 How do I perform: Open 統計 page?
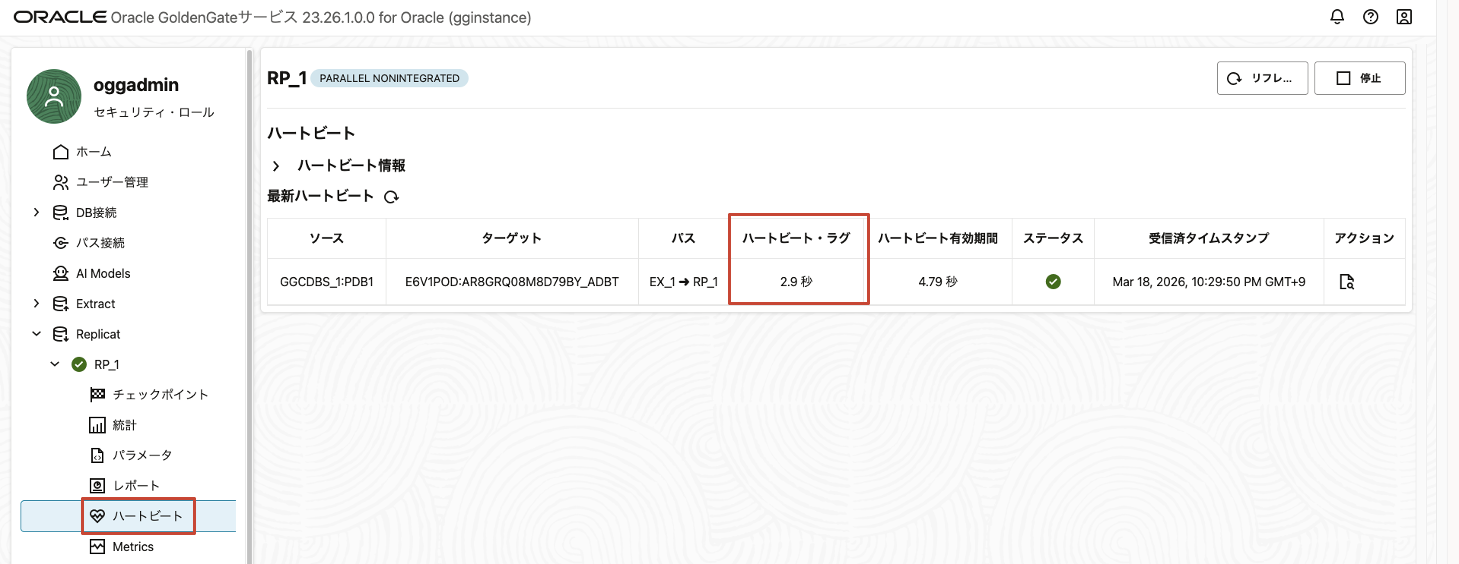pos(125,425)
